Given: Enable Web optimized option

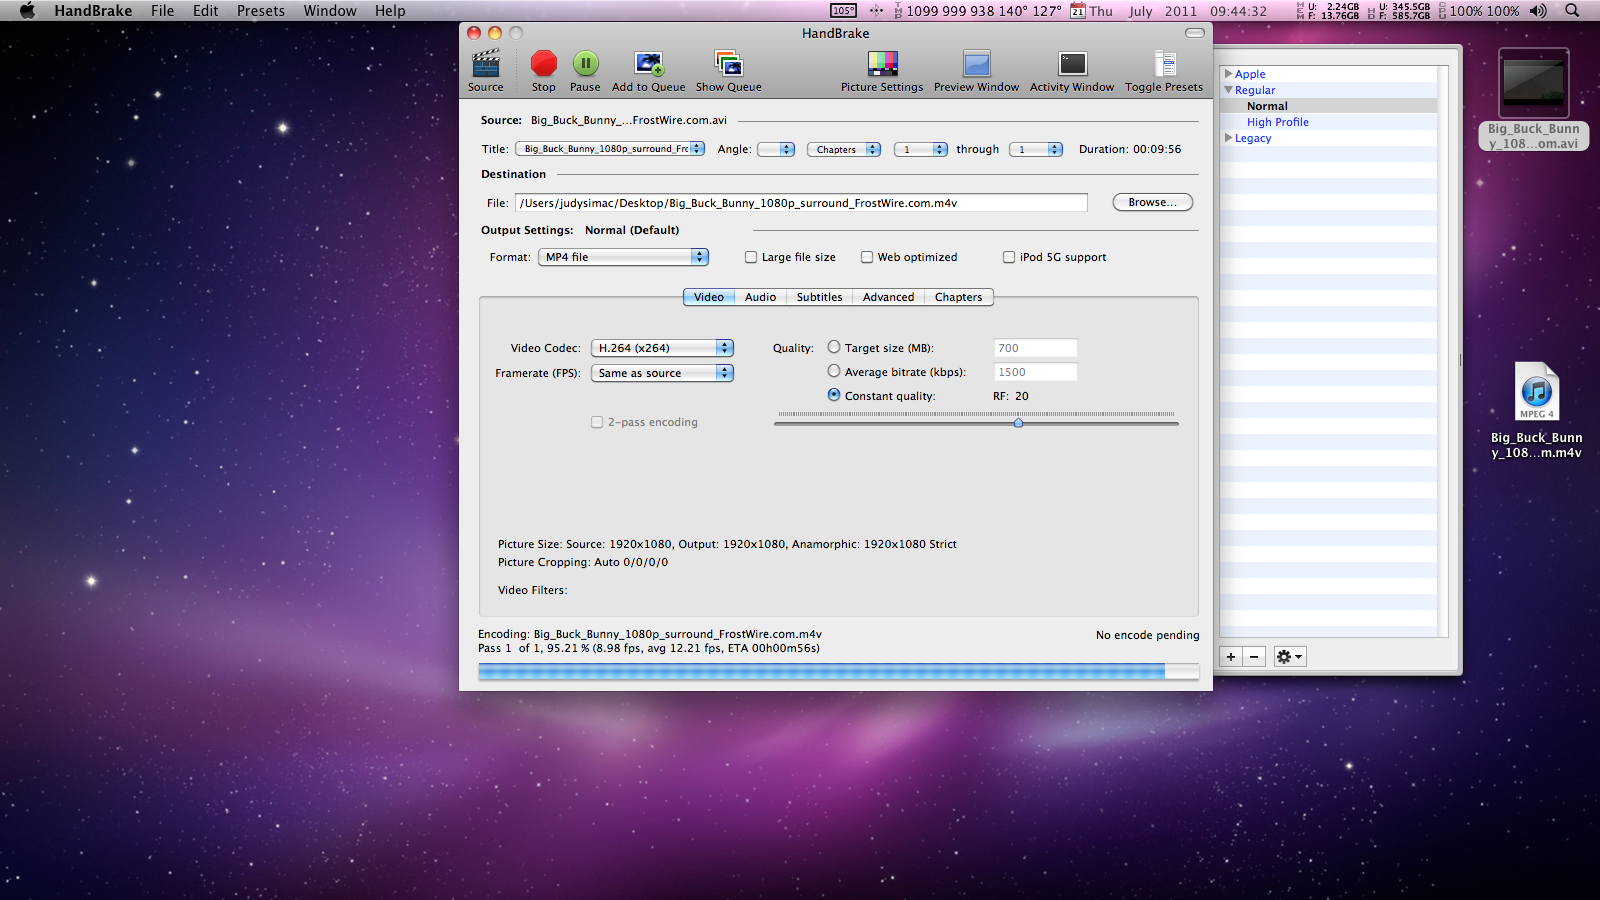Looking at the screenshot, I should (867, 257).
